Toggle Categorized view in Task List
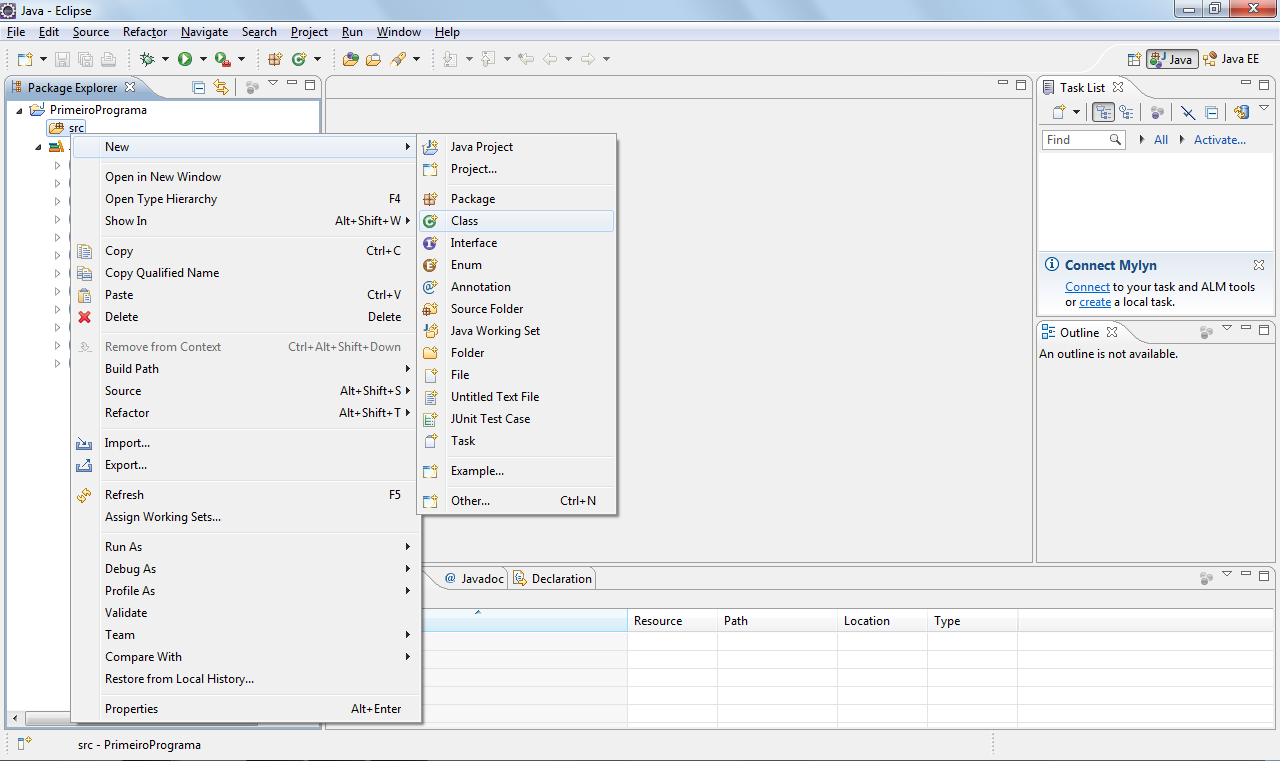Viewport: 1280px width, 762px height. [1104, 112]
